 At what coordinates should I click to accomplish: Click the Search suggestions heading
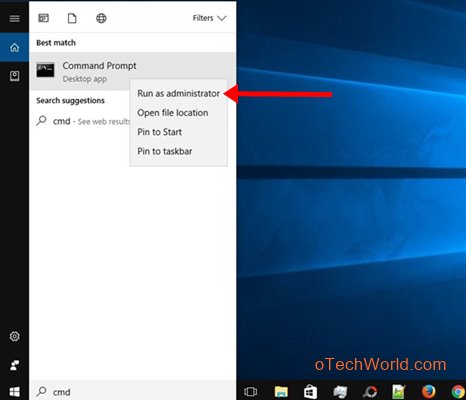point(70,100)
